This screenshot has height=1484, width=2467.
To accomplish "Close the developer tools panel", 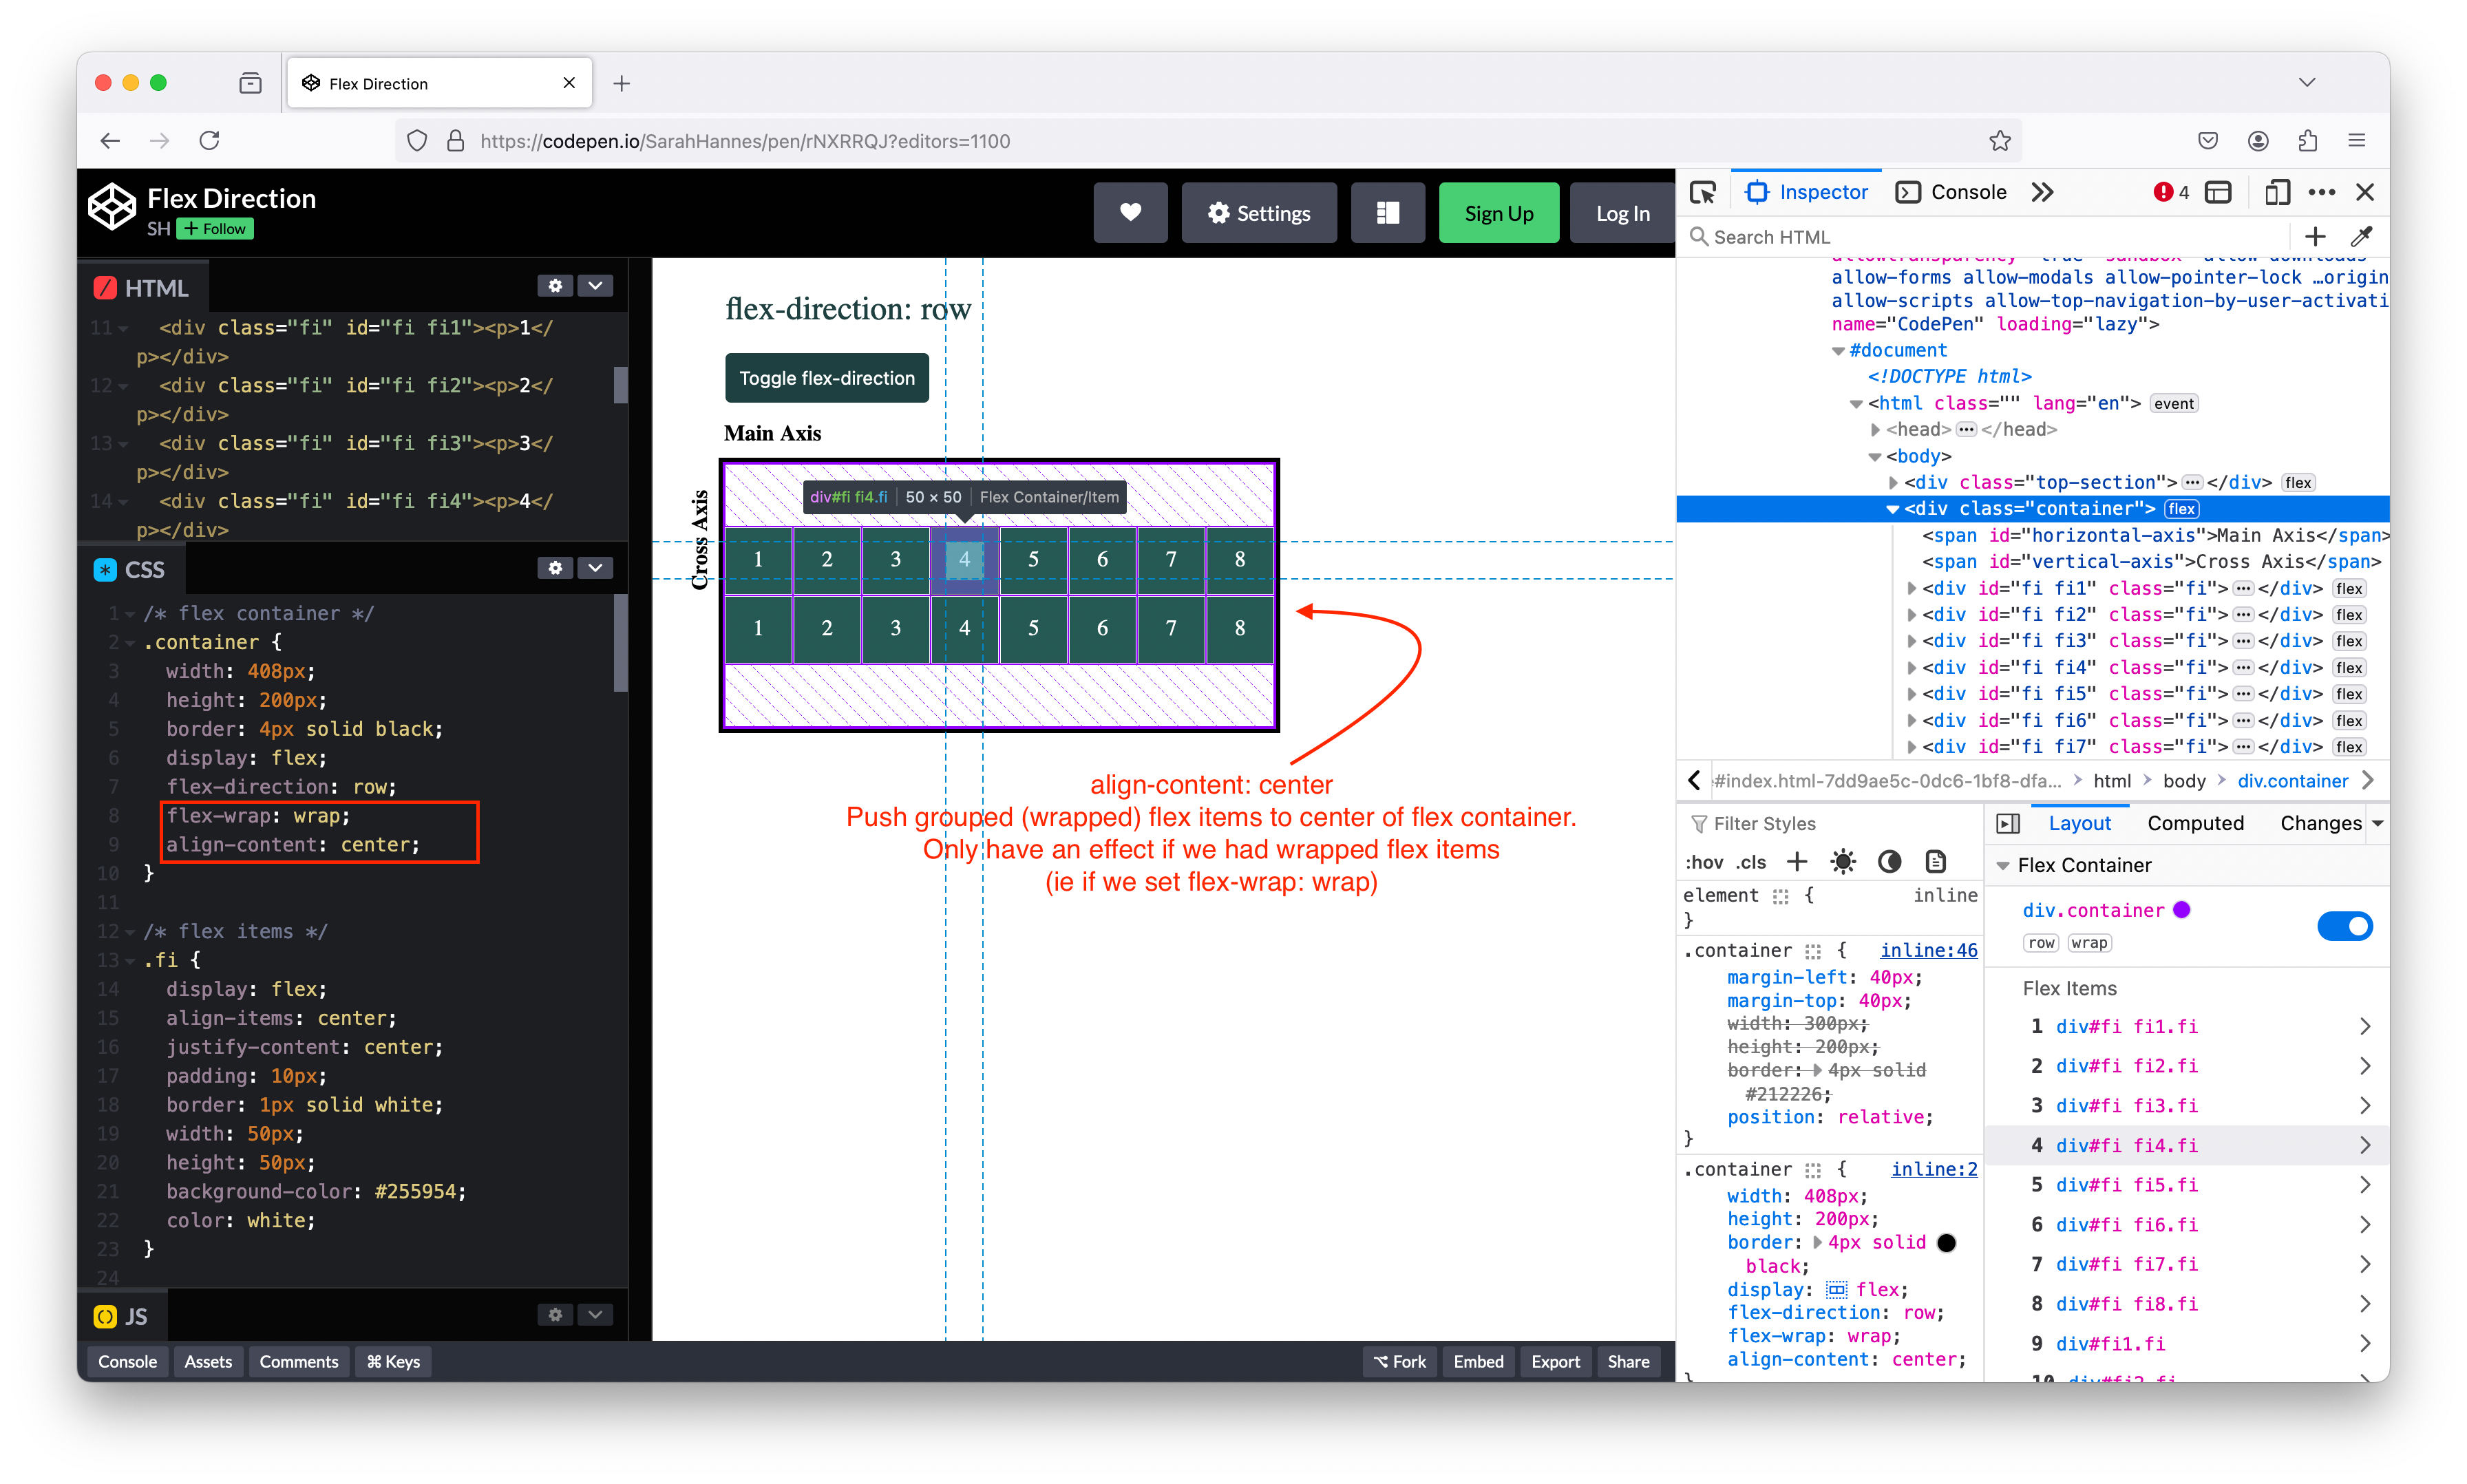I will click(2365, 192).
